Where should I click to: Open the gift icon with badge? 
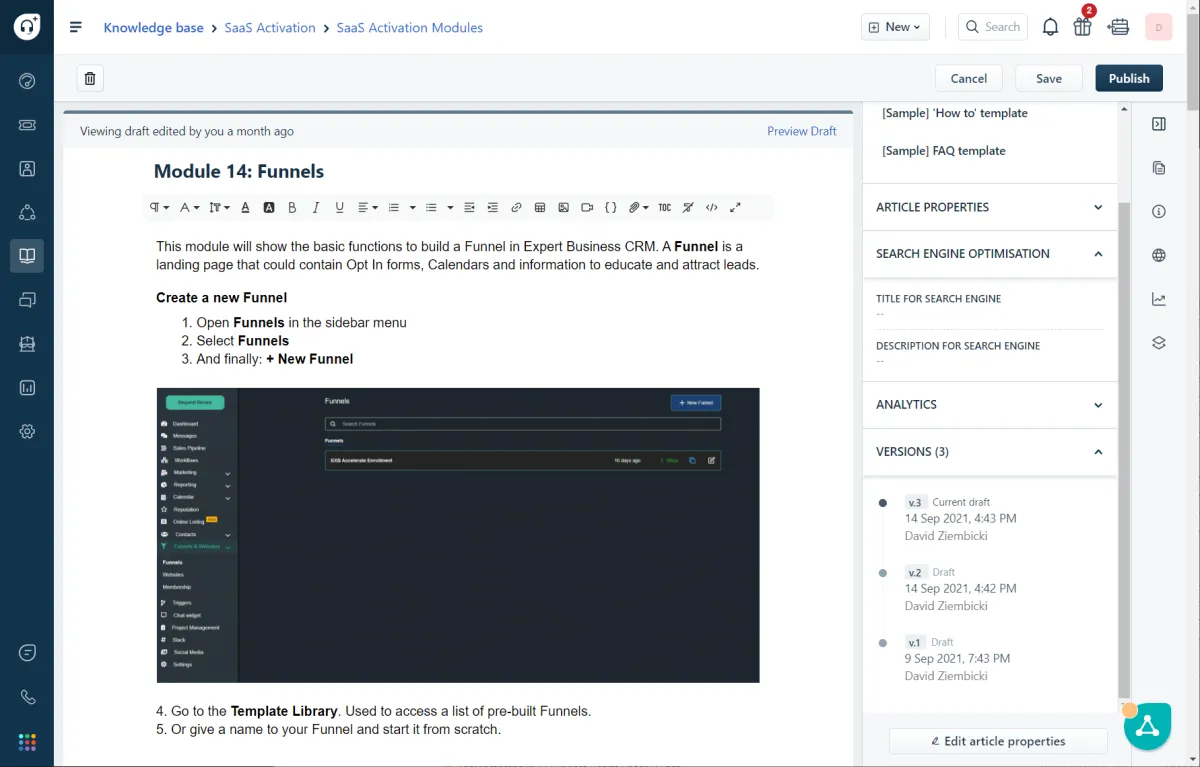[x=1083, y=26]
